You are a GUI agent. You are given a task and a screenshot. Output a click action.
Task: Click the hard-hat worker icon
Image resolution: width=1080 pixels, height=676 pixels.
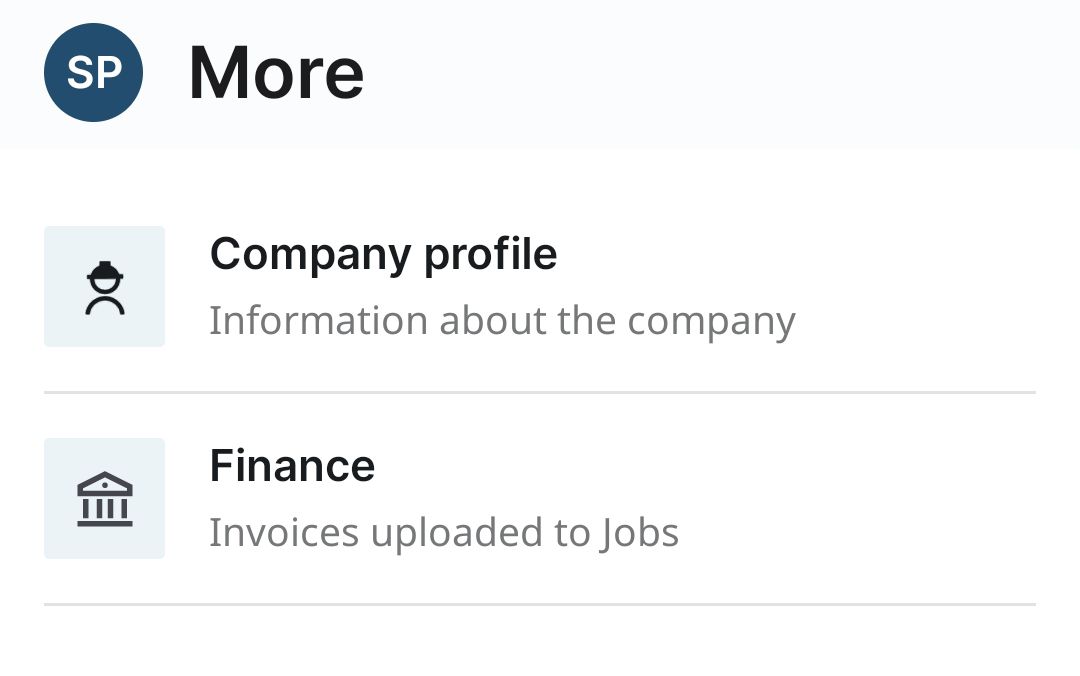[x=104, y=288]
